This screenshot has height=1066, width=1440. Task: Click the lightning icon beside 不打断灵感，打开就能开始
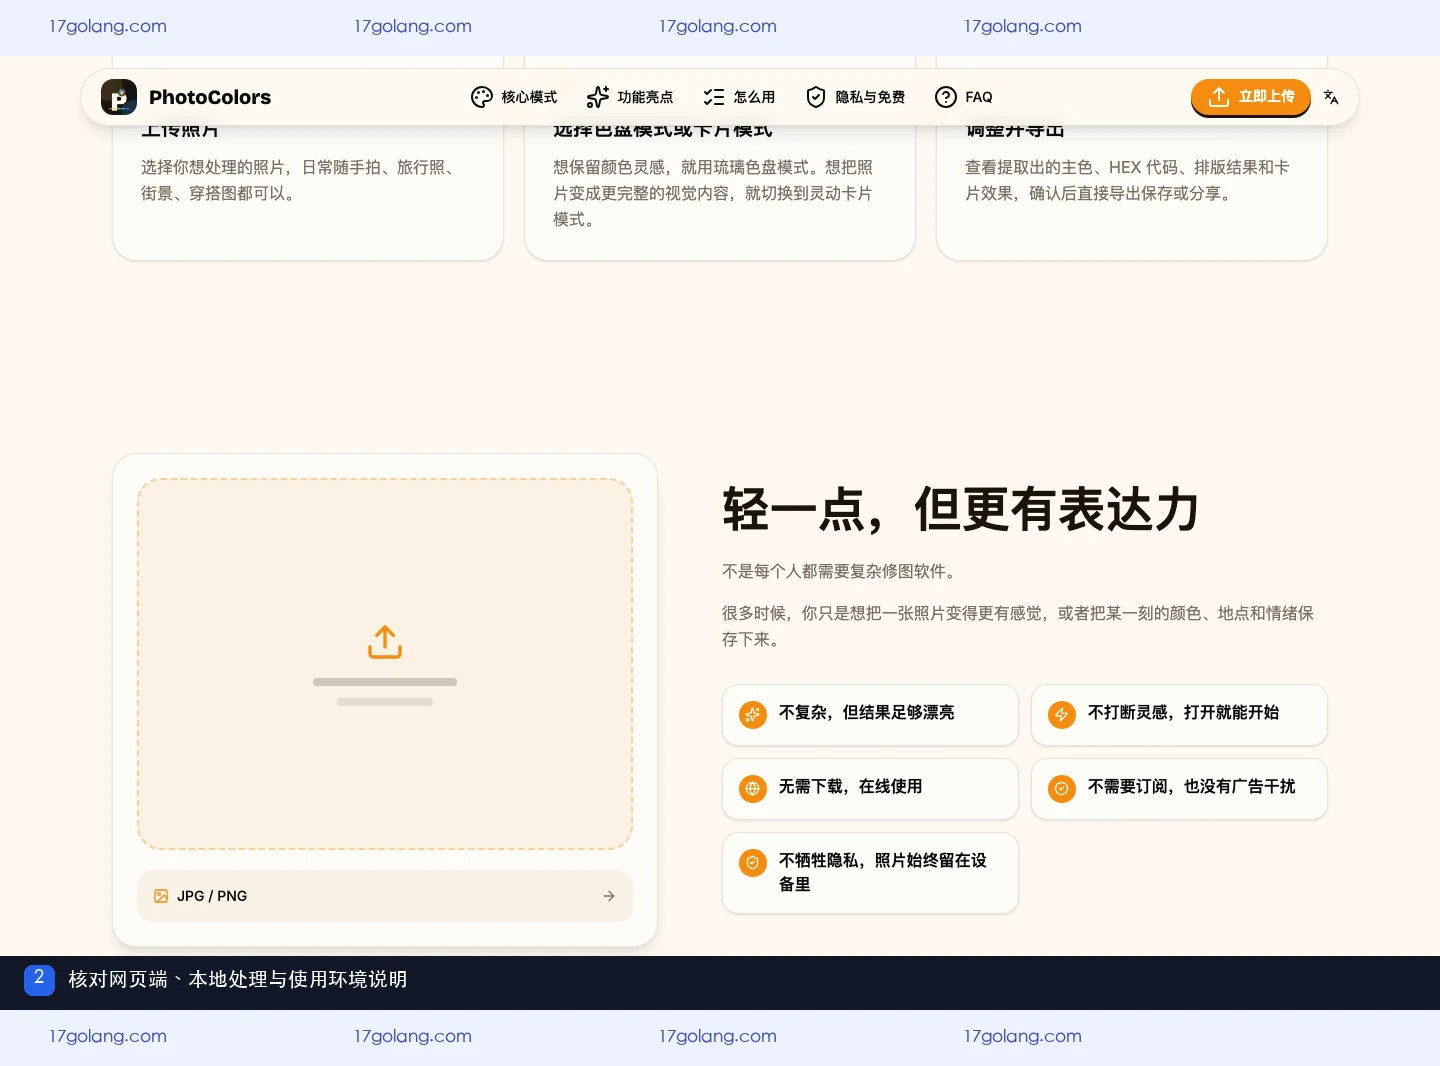[x=1062, y=714]
